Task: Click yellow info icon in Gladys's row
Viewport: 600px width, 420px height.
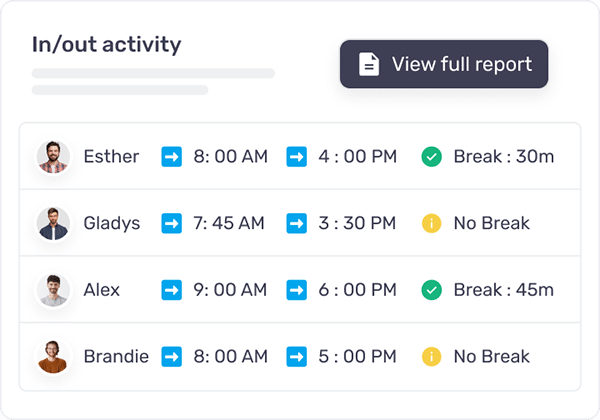Action: pos(431,223)
